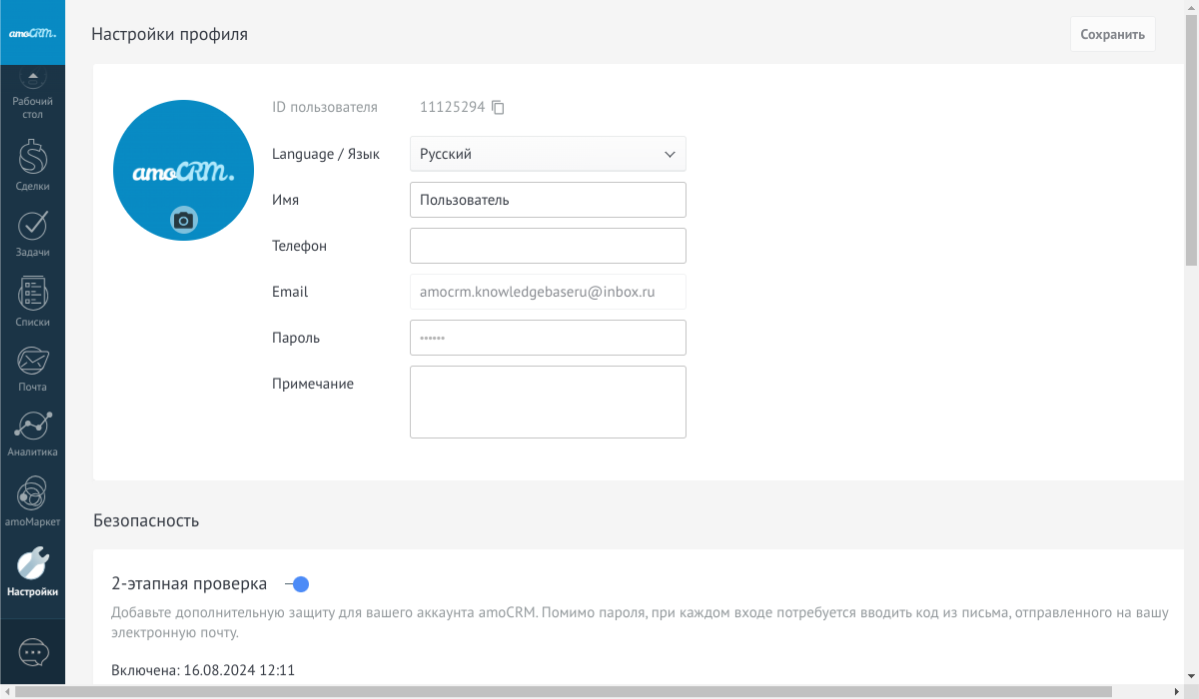The image size is (1199, 699).
Task: Disable the 2-этапная проверка toggle
Action: pos(297,584)
